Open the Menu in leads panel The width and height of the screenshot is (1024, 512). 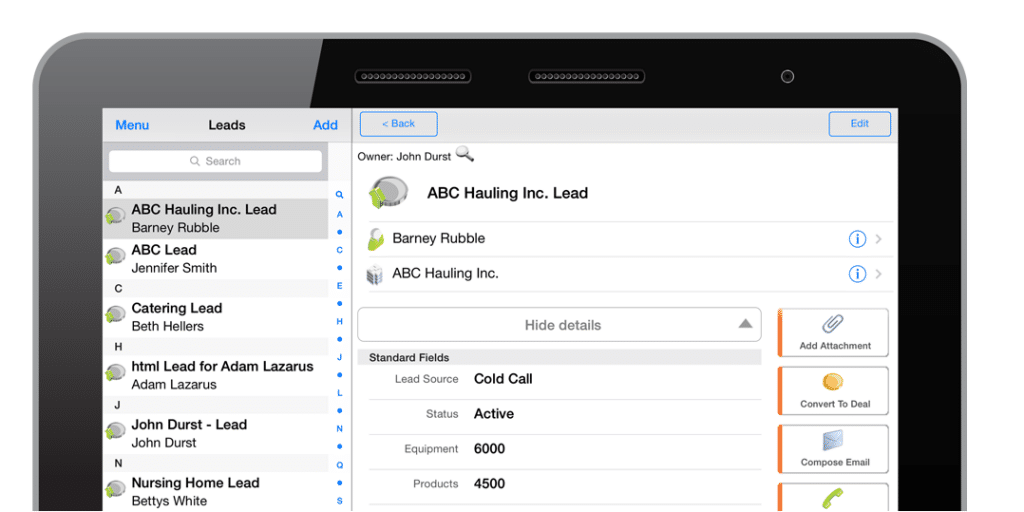click(132, 125)
